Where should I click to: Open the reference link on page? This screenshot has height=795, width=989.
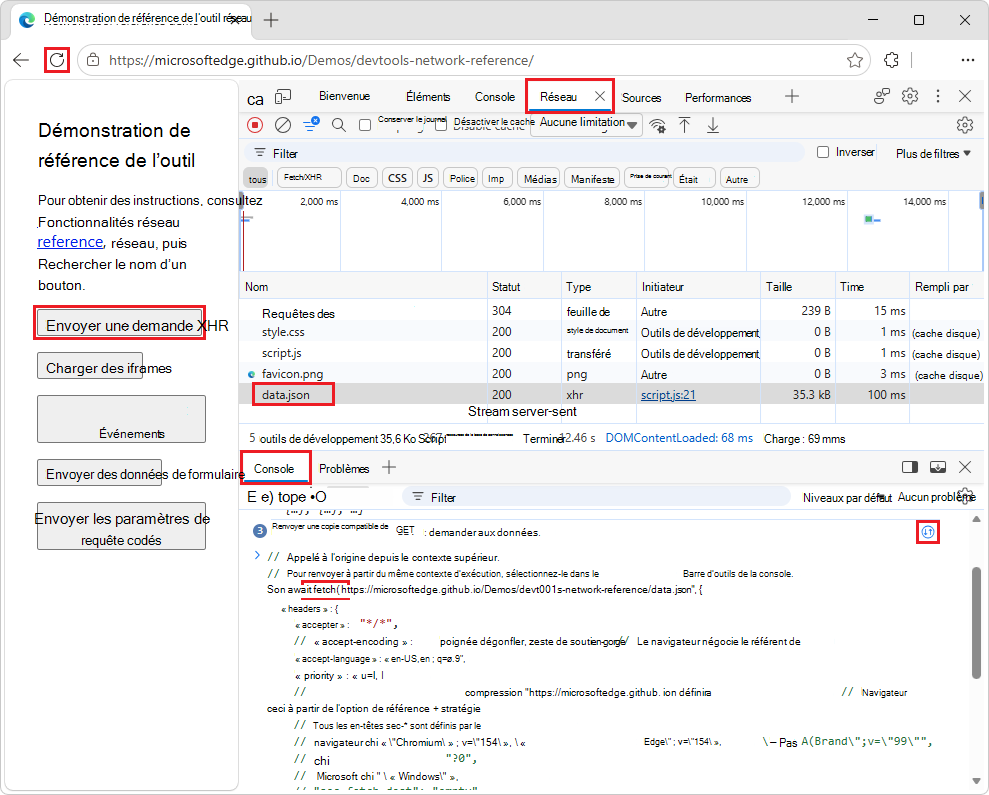(x=70, y=242)
